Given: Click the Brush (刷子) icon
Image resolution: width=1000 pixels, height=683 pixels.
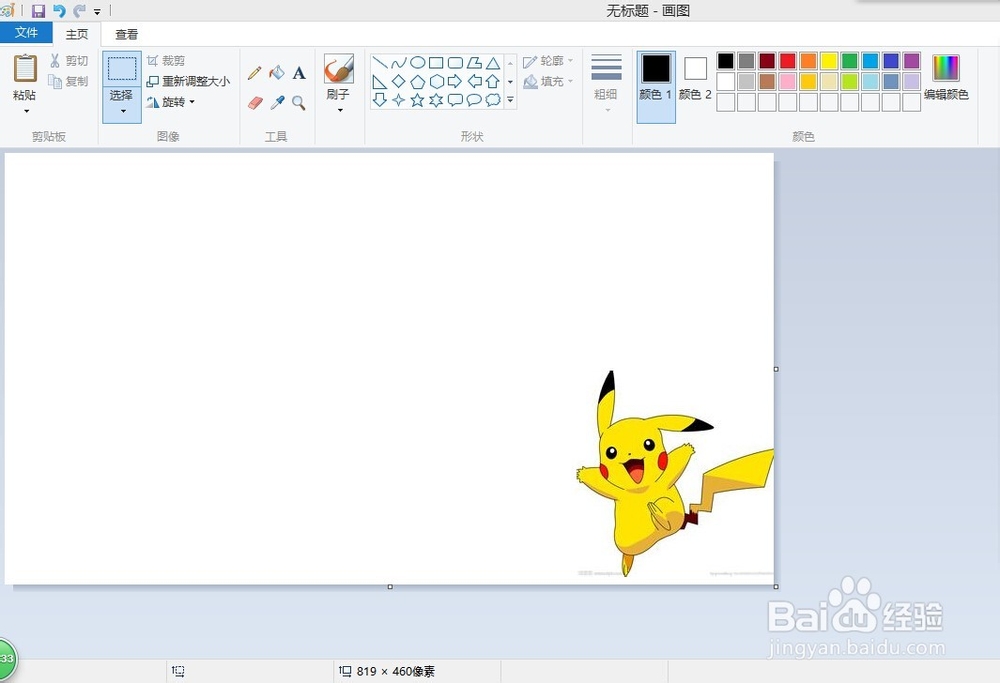Looking at the screenshot, I should (339, 69).
